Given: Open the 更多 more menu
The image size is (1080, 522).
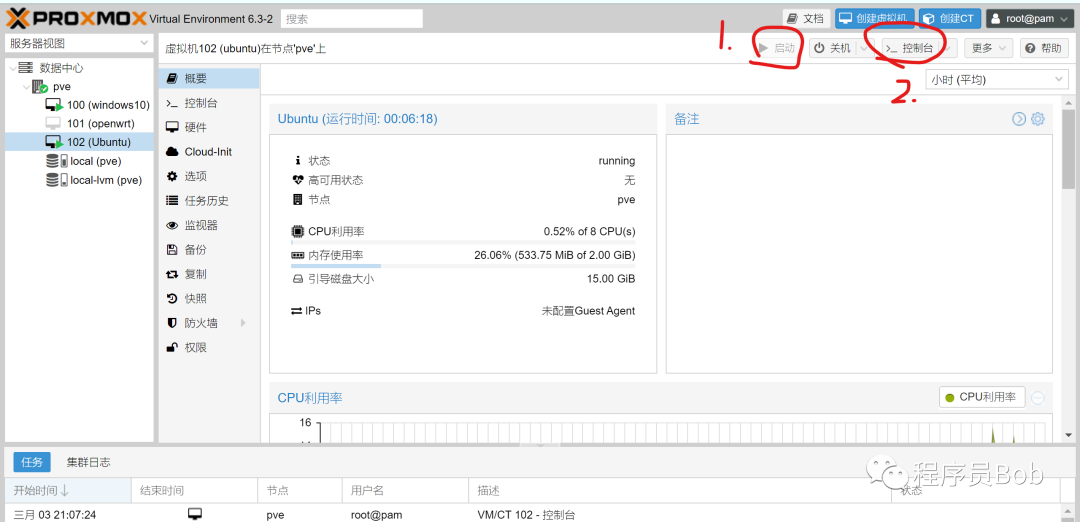Looking at the screenshot, I should pyautogui.click(x=988, y=48).
